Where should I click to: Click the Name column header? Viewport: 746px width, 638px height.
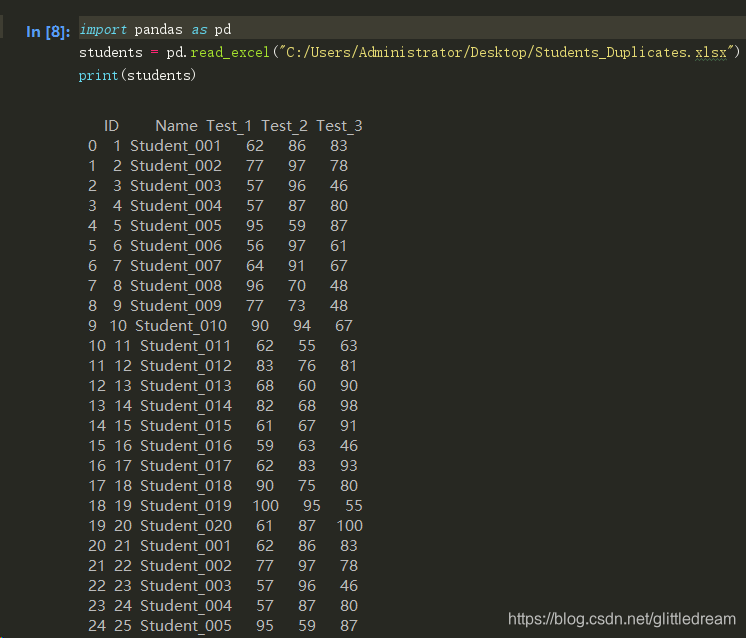click(177, 126)
